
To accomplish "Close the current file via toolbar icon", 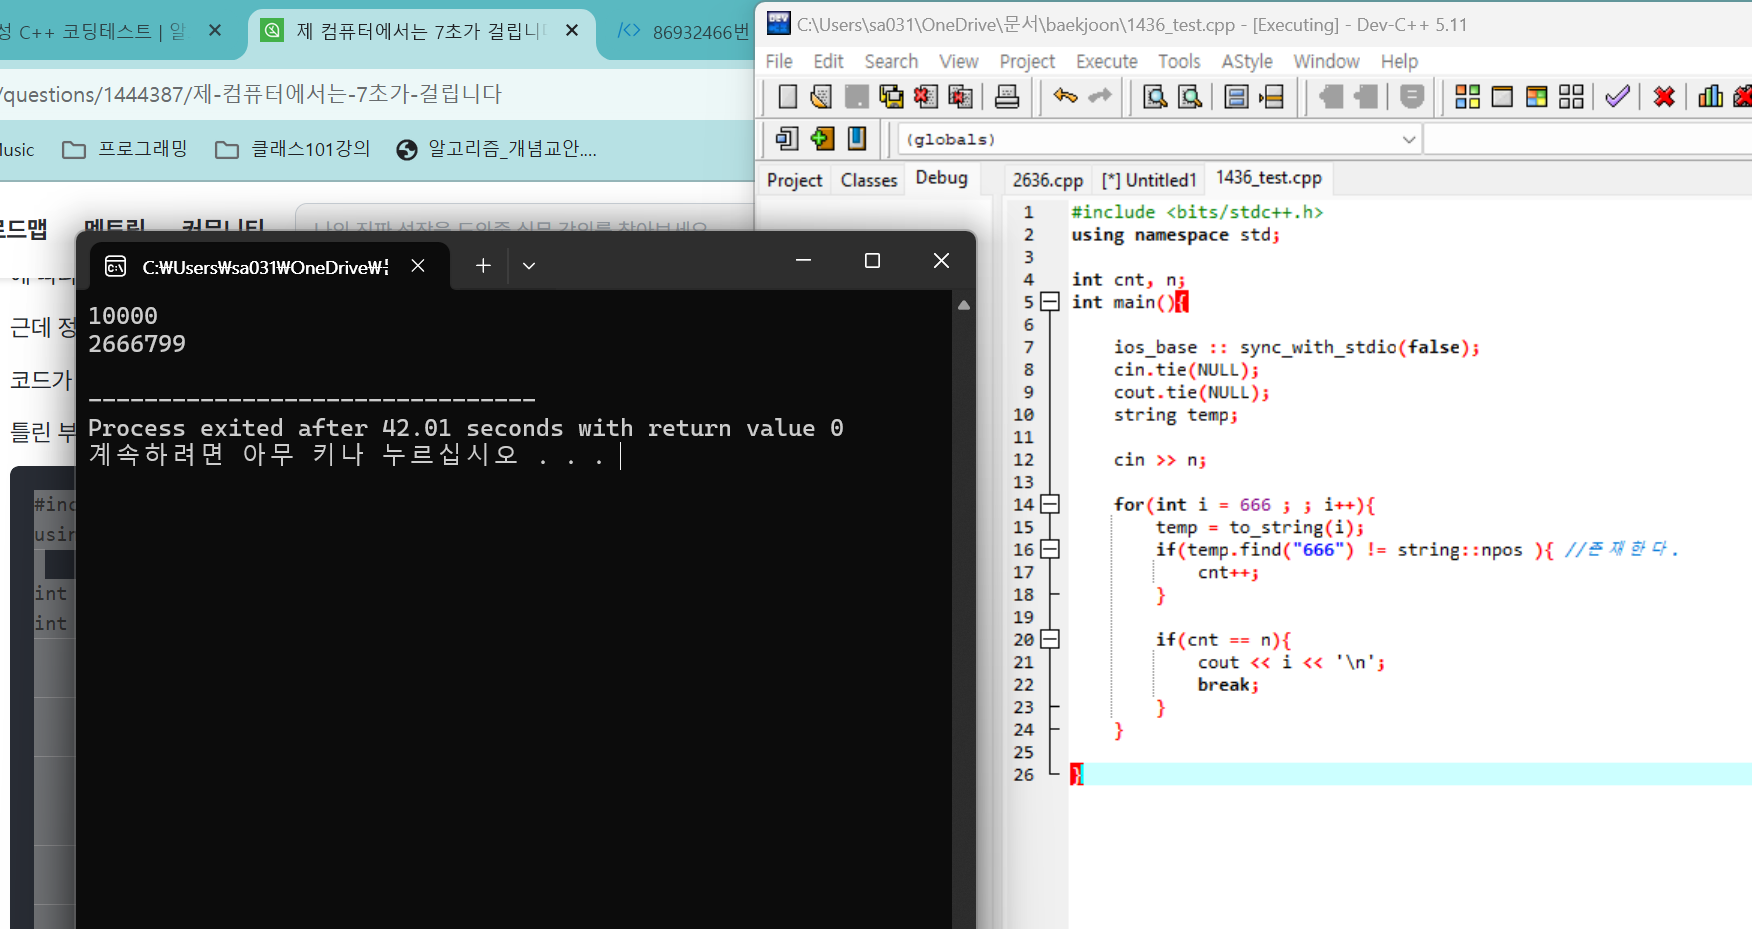I will point(926,96).
